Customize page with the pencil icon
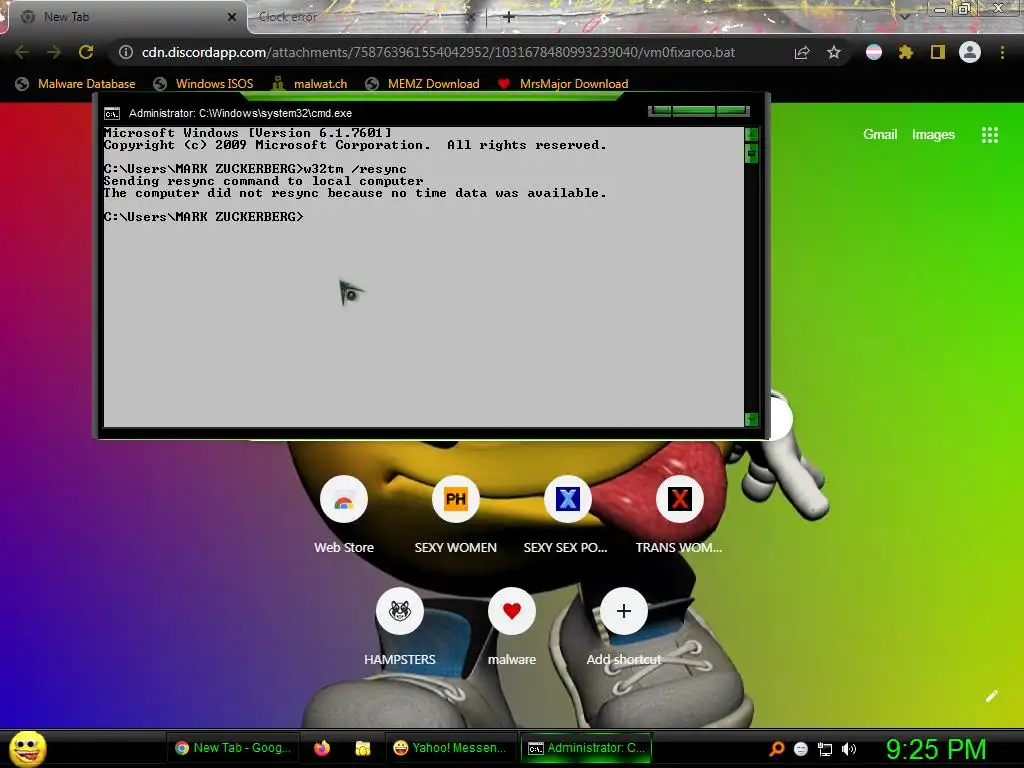This screenshot has height=768, width=1024. [992, 696]
